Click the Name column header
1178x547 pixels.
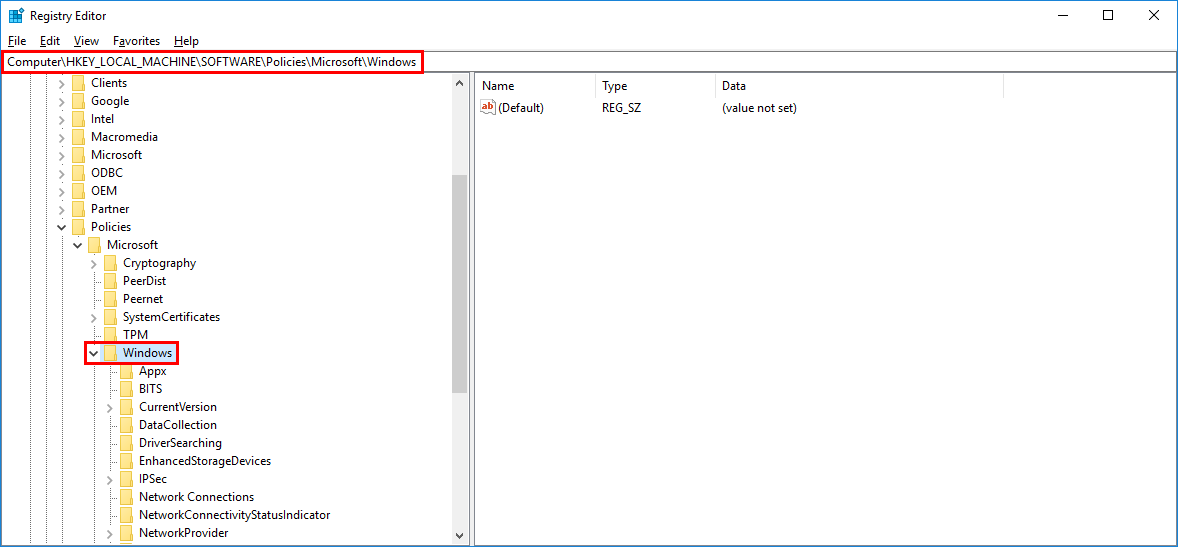pyautogui.click(x=536, y=86)
